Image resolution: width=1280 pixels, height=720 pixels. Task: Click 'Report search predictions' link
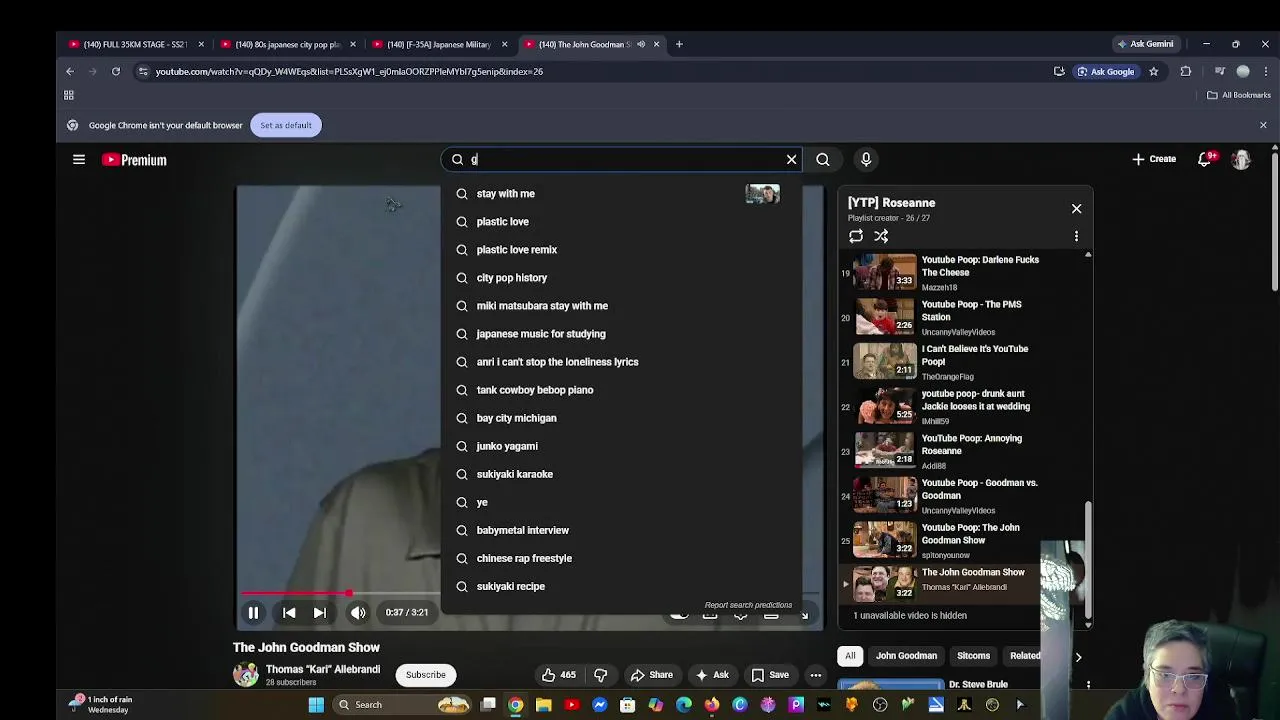[x=748, y=605]
